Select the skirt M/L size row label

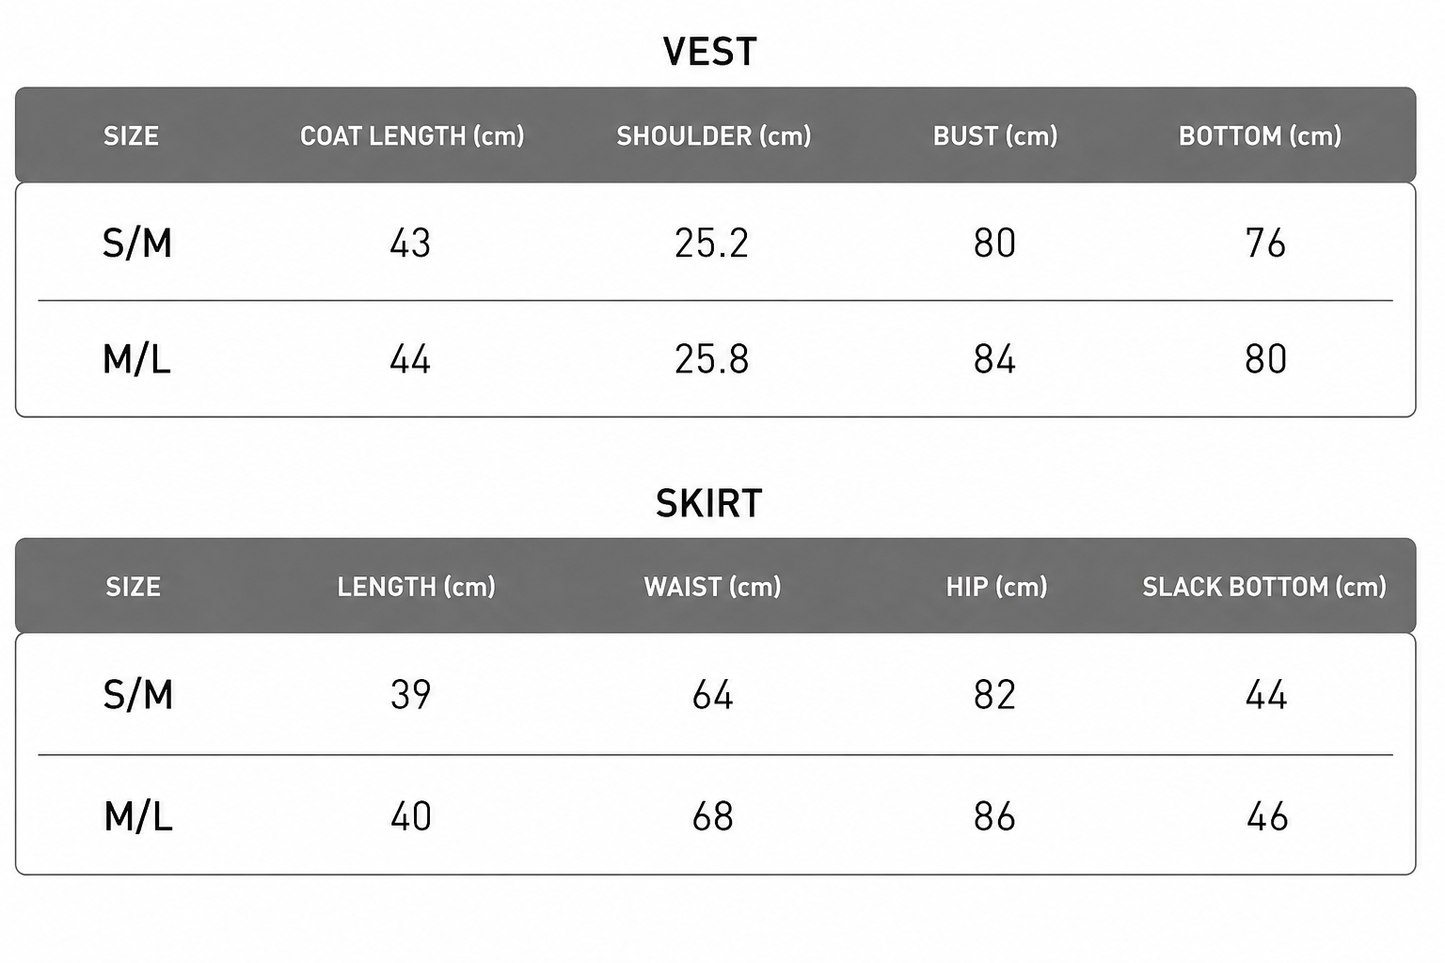[x=138, y=817]
